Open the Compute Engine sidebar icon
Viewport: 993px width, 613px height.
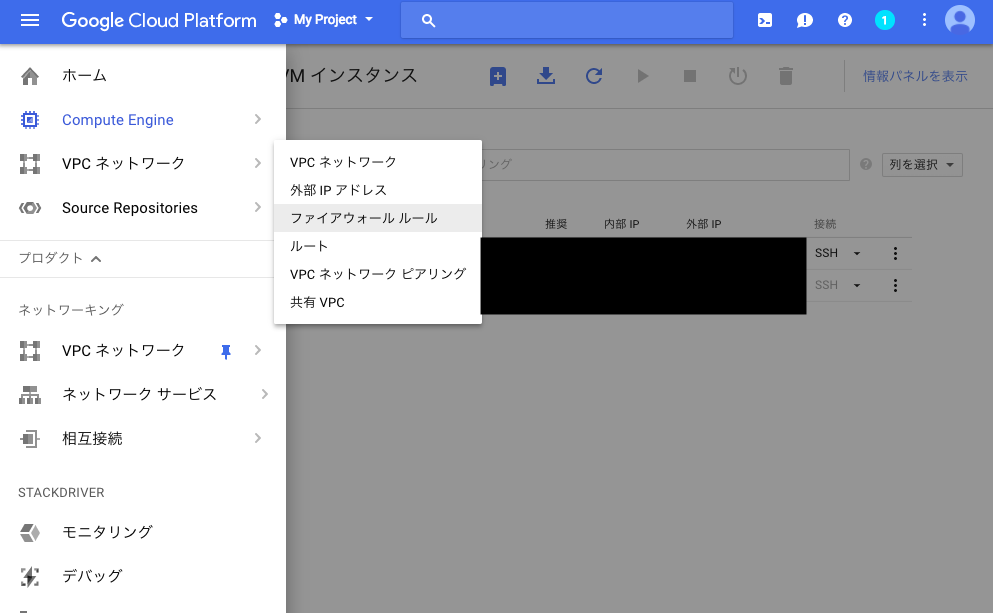coord(29,119)
